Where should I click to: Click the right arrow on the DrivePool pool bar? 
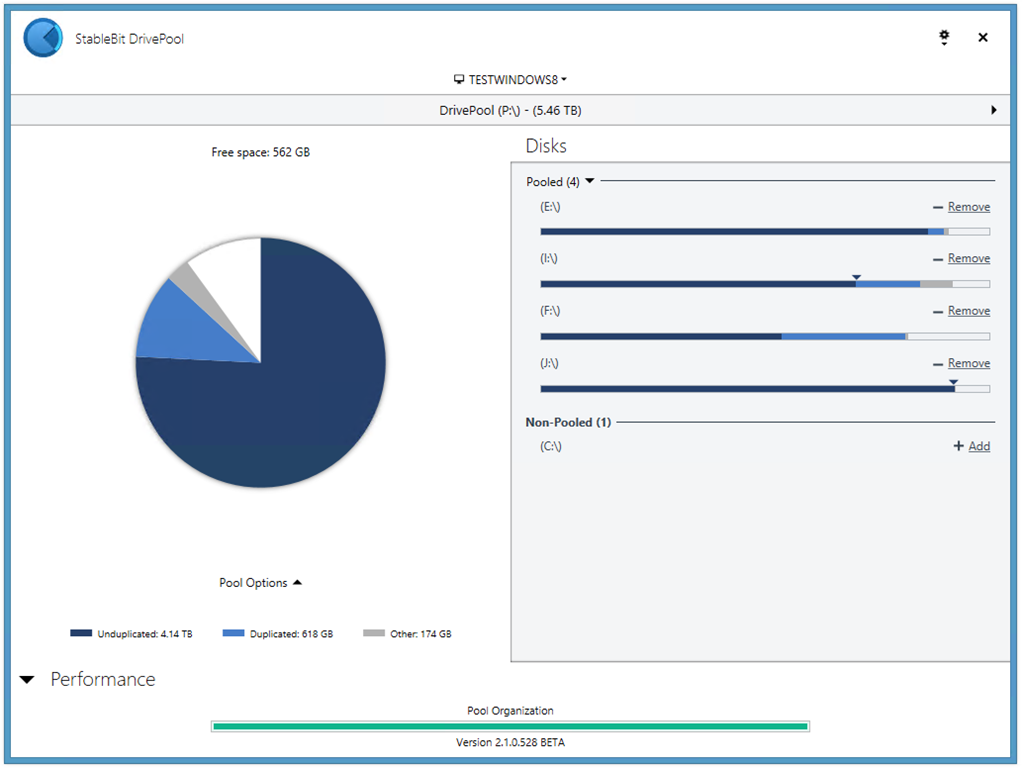pos(993,110)
